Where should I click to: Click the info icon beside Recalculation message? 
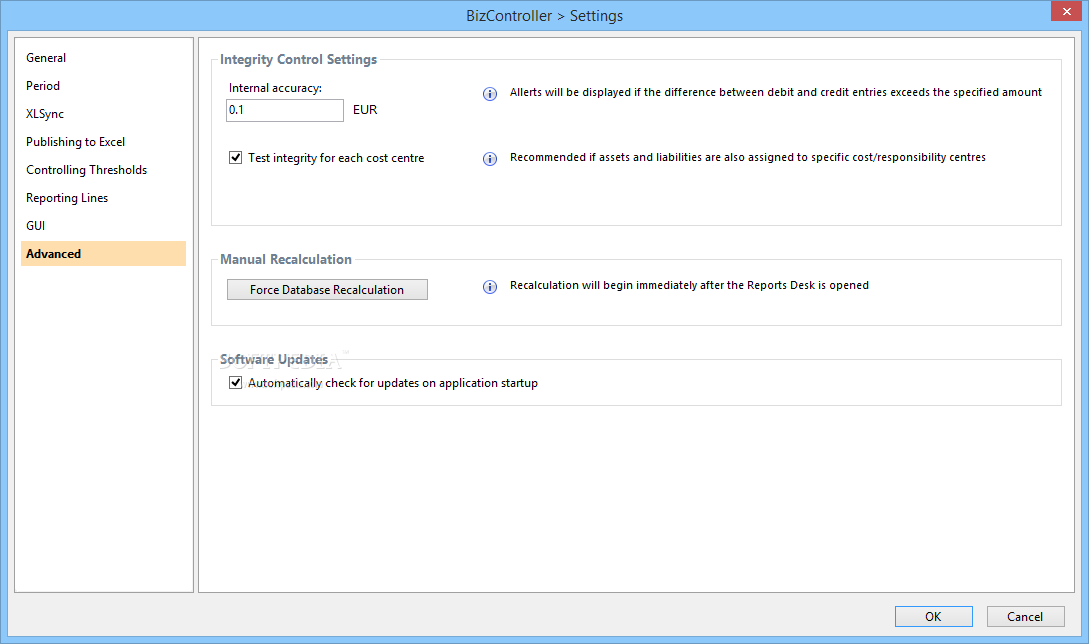tap(490, 287)
